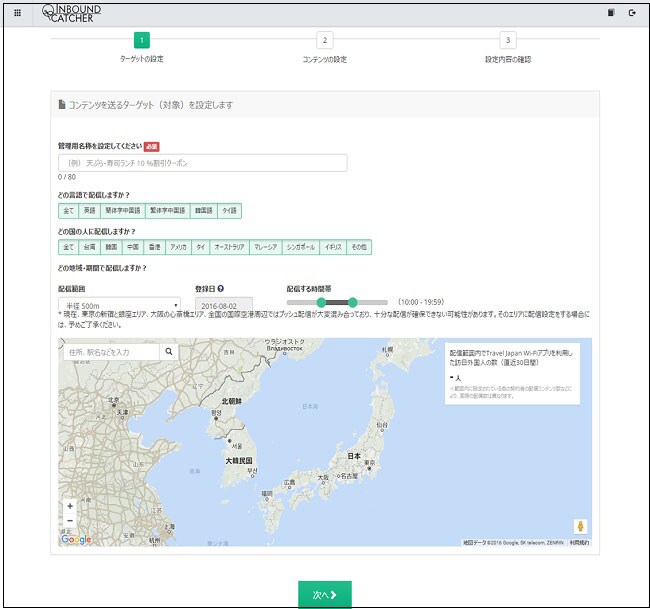Screen dimensions: 650x609
Task: Toggle 中国 country option
Action: 133,247
